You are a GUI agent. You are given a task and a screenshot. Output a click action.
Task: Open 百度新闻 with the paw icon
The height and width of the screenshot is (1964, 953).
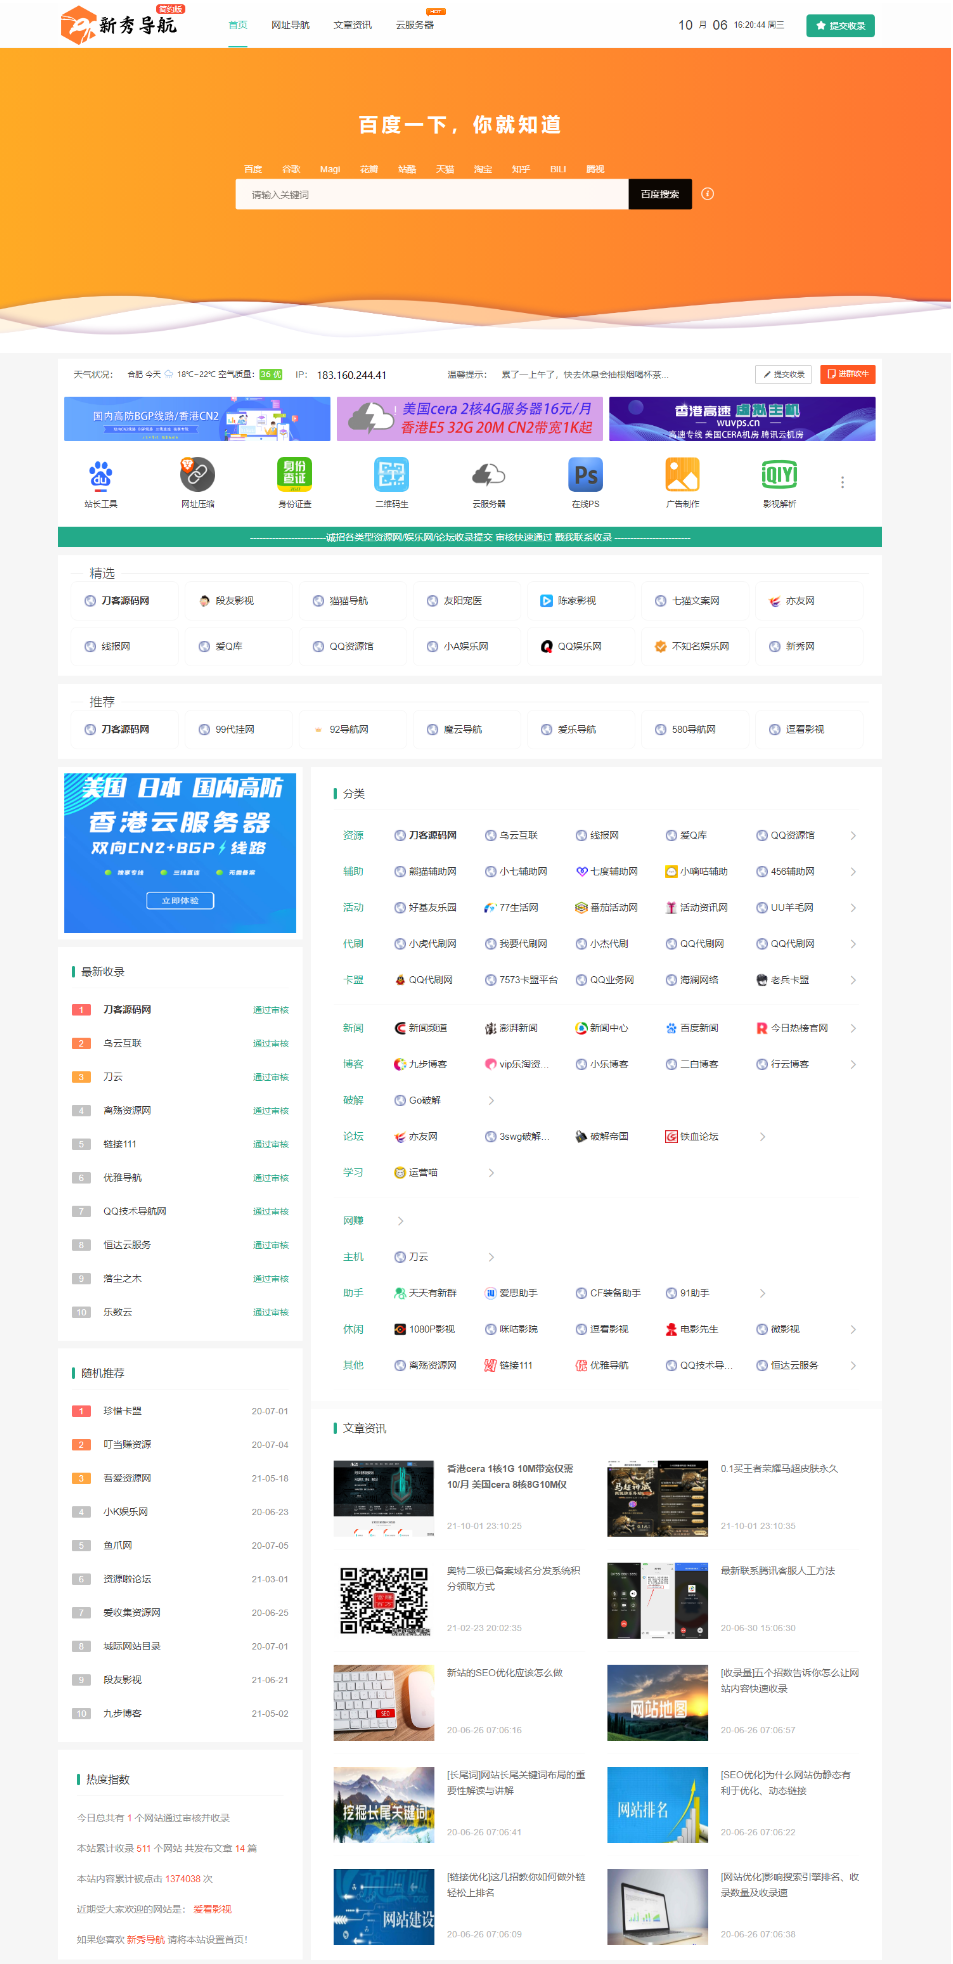tap(692, 1028)
